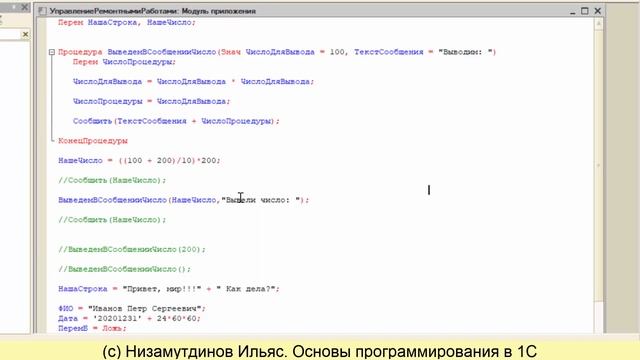Click the "Дата = '20201231'" line
This screenshot has width=640, height=360.
(x=129, y=318)
